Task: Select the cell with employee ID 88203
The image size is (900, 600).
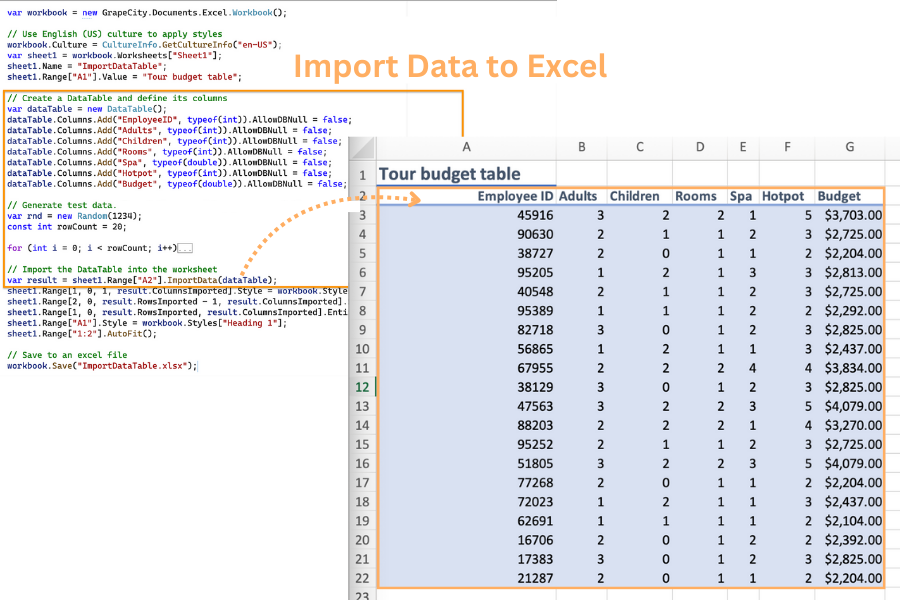Action: pos(466,425)
